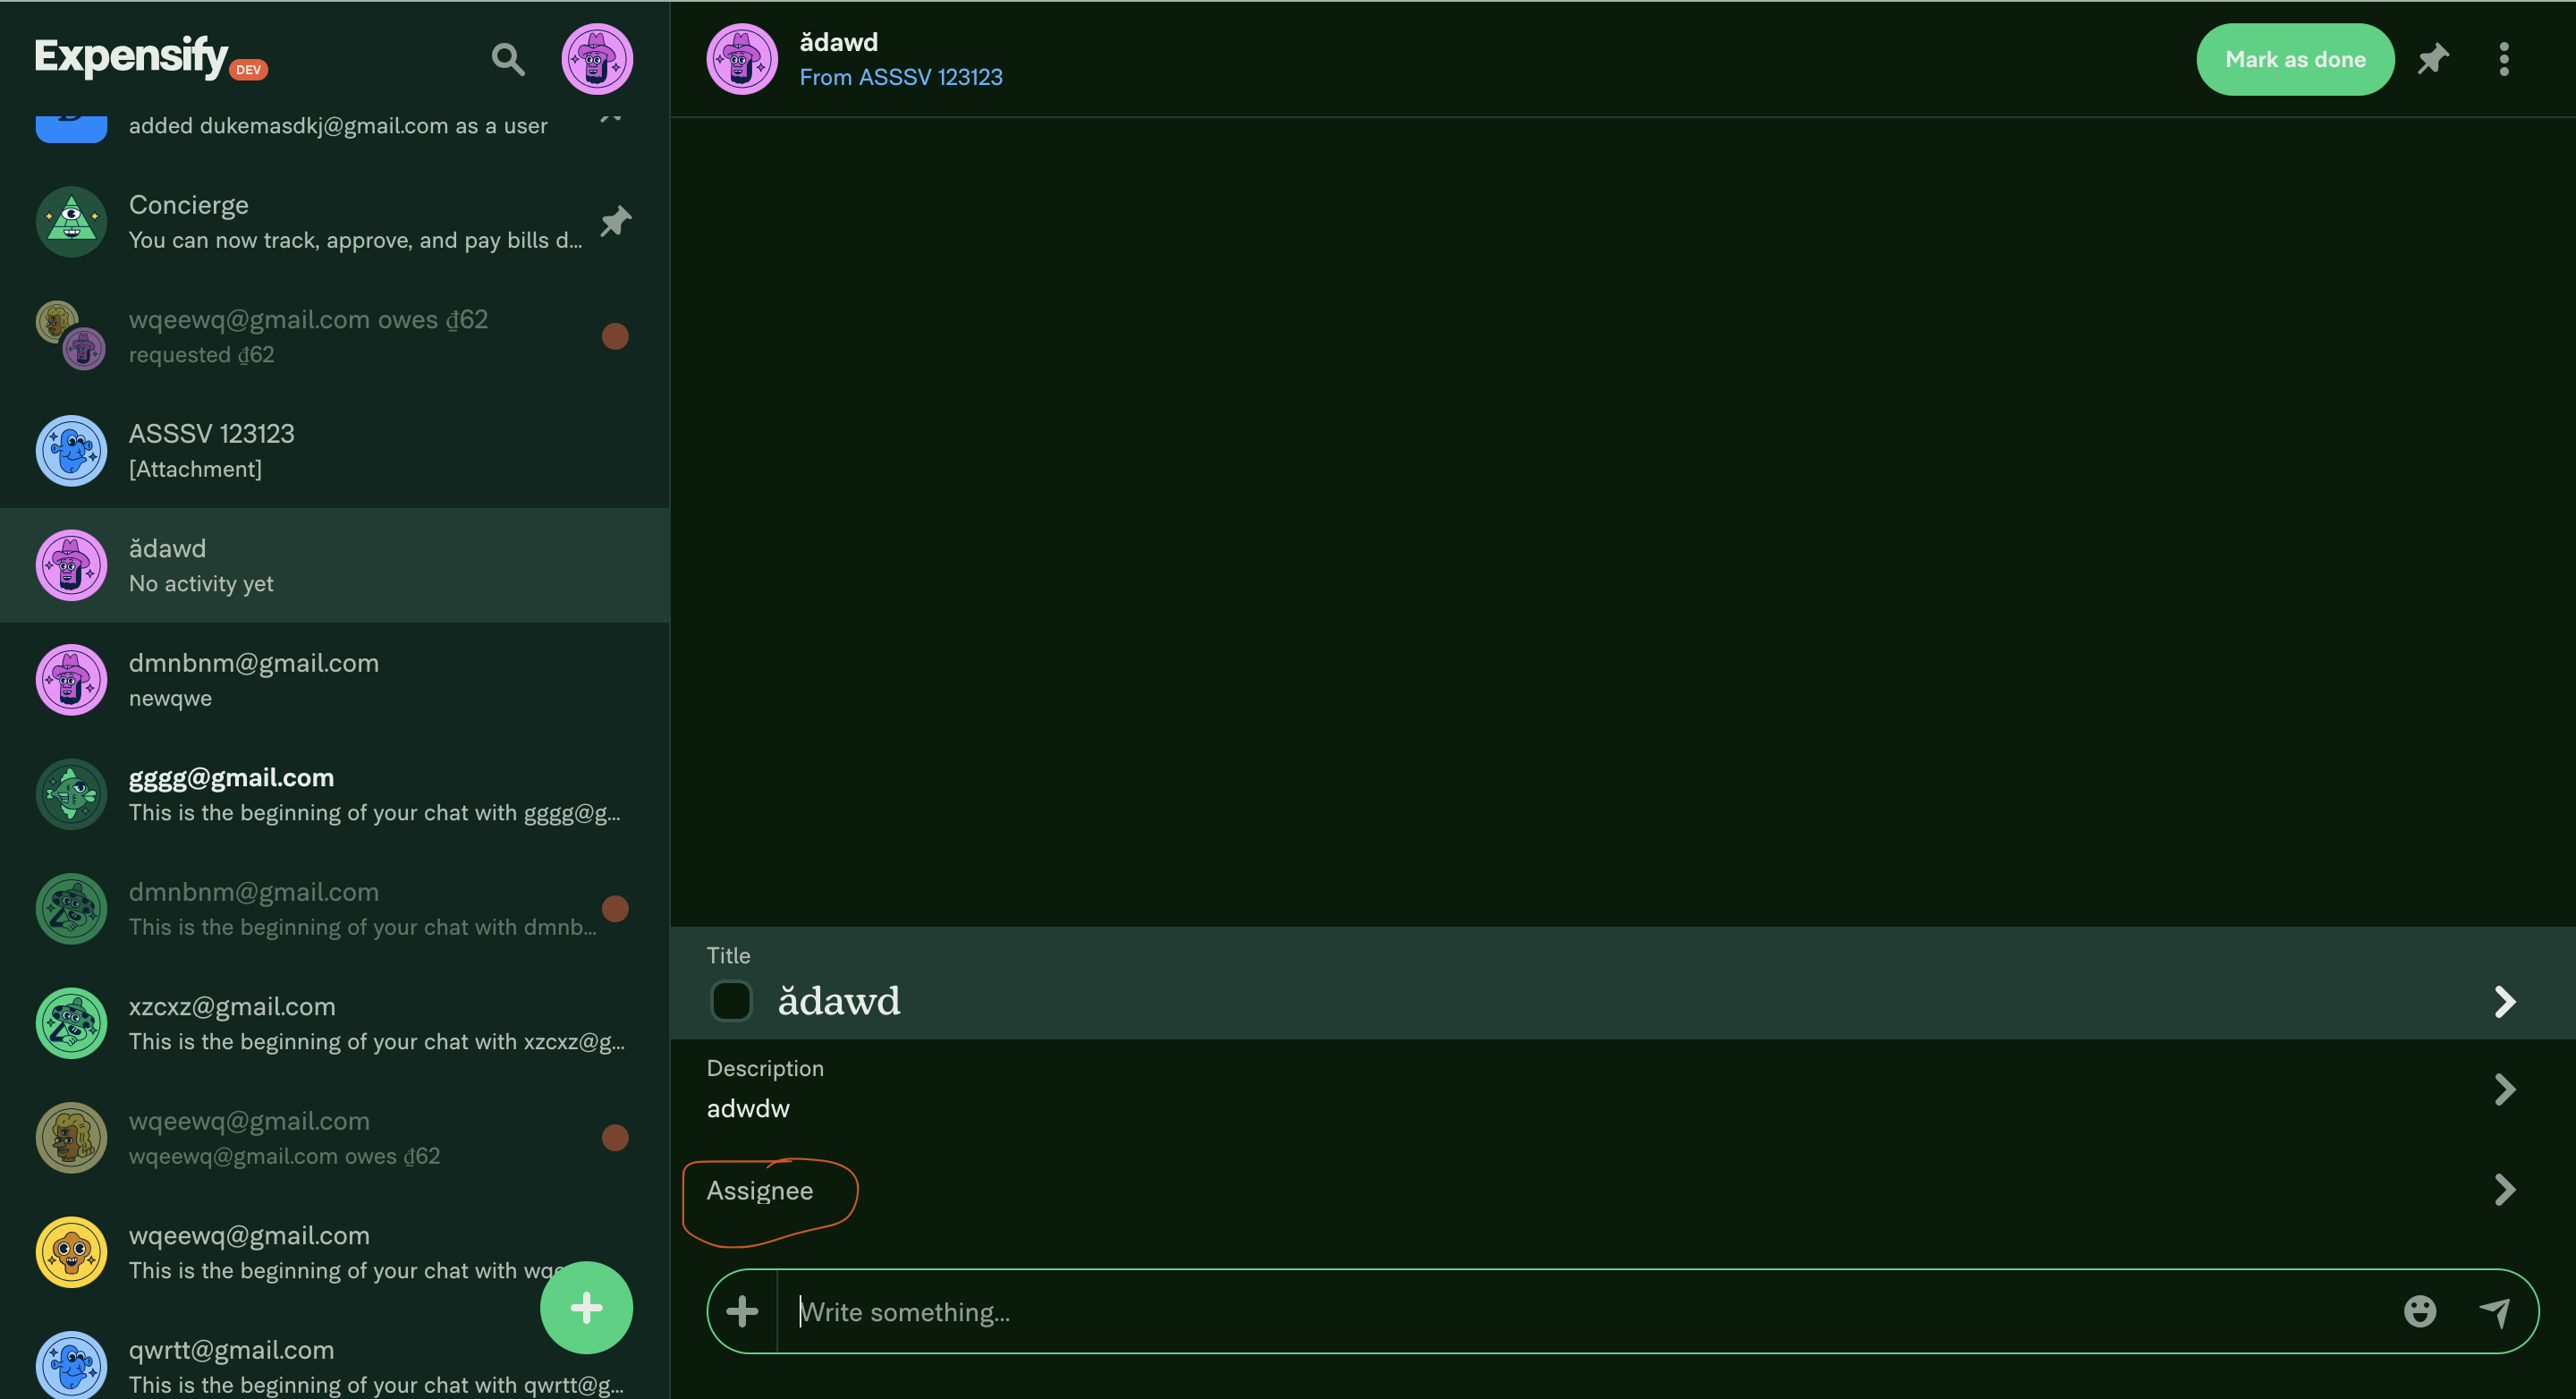The height and width of the screenshot is (1399, 2576).
Task: Click the profile avatar in sidebar header
Action: point(597,59)
